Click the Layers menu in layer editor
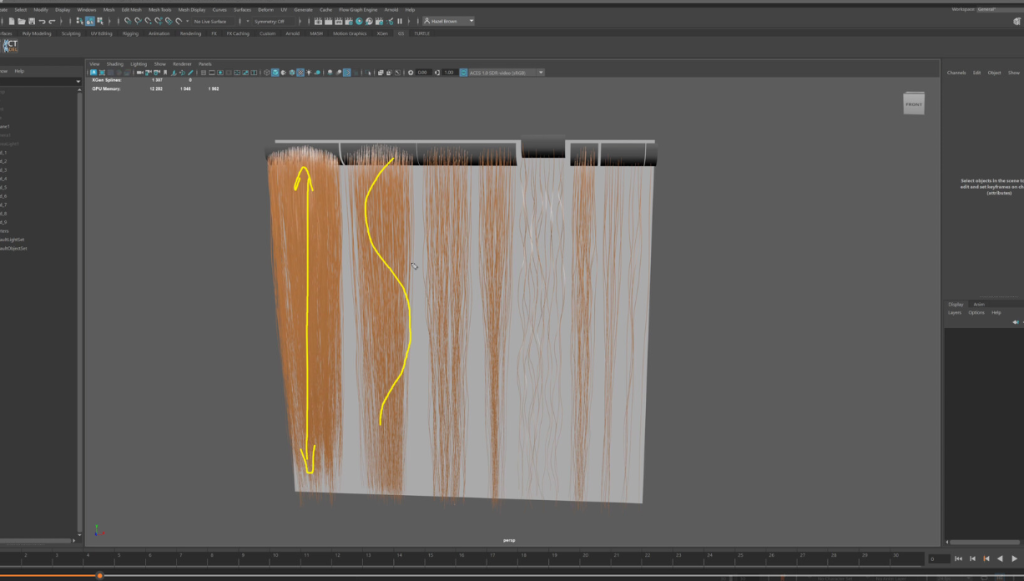 (955, 312)
